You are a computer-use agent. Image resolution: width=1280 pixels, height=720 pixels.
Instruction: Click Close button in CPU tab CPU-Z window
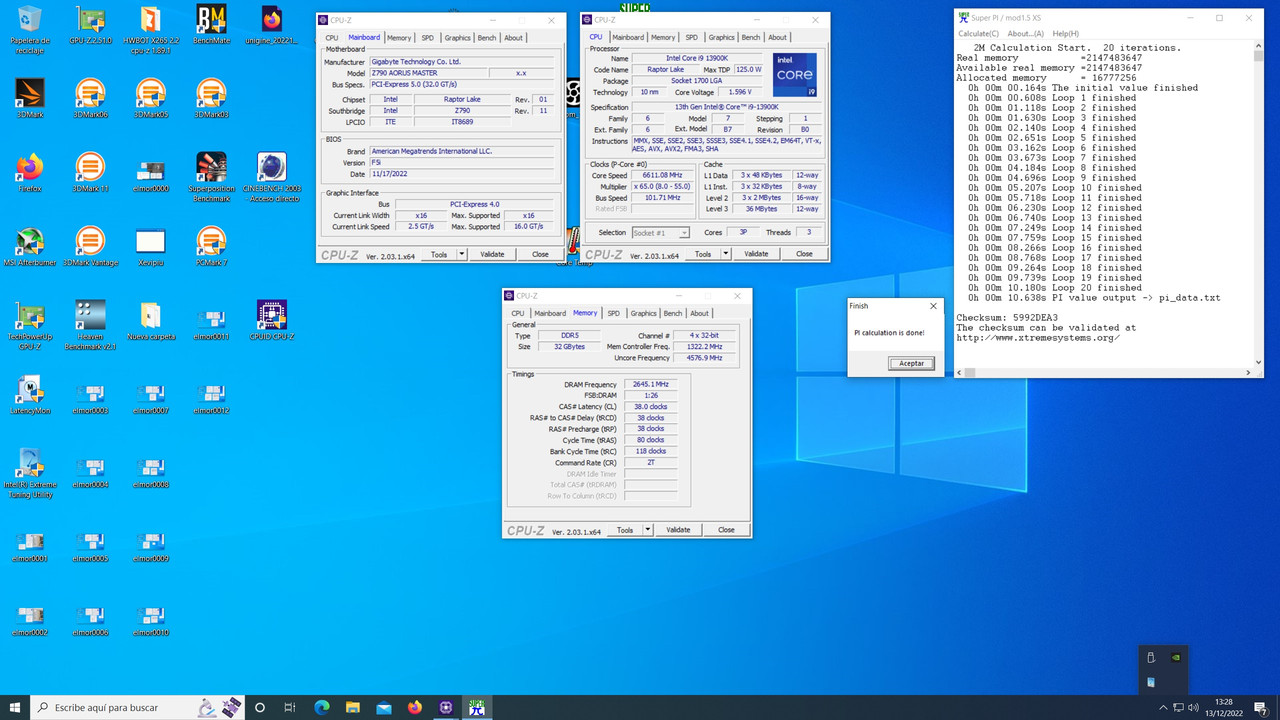coord(804,254)
